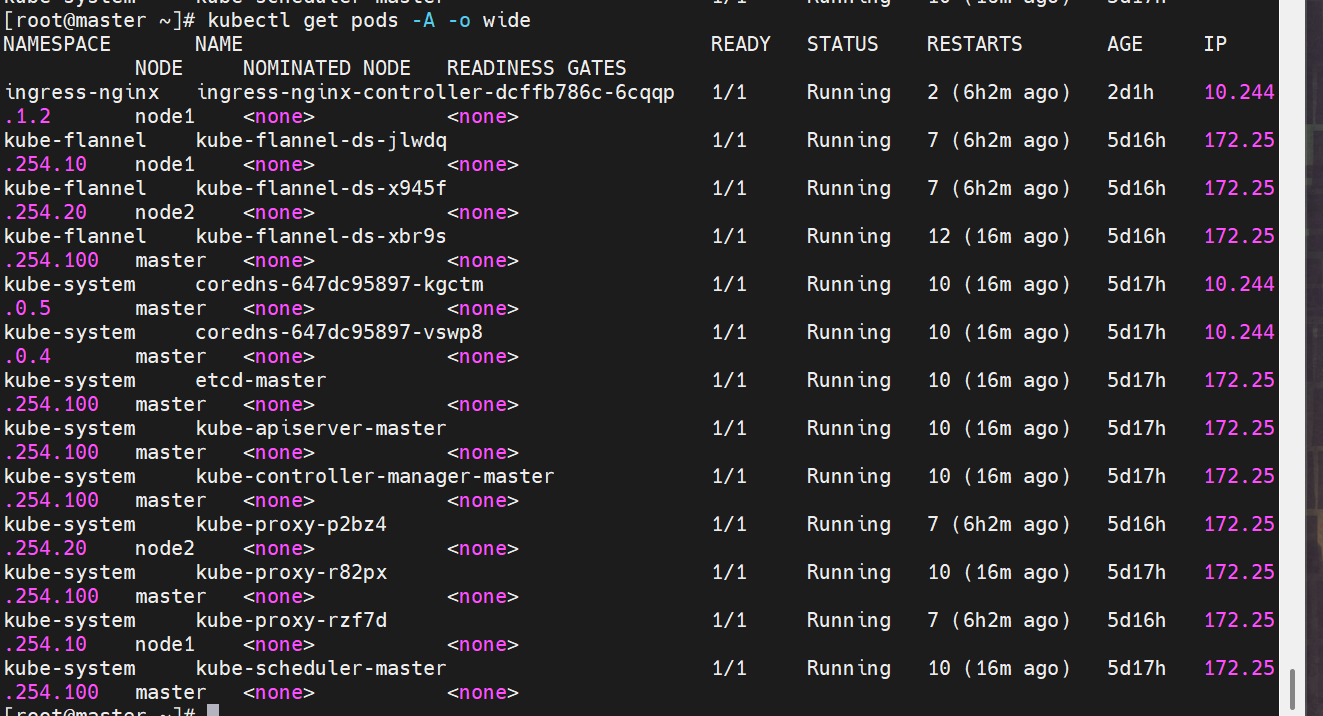Select the STATUS column header
This screenshot has height=716, width=1323.
[x=843, y=44]
